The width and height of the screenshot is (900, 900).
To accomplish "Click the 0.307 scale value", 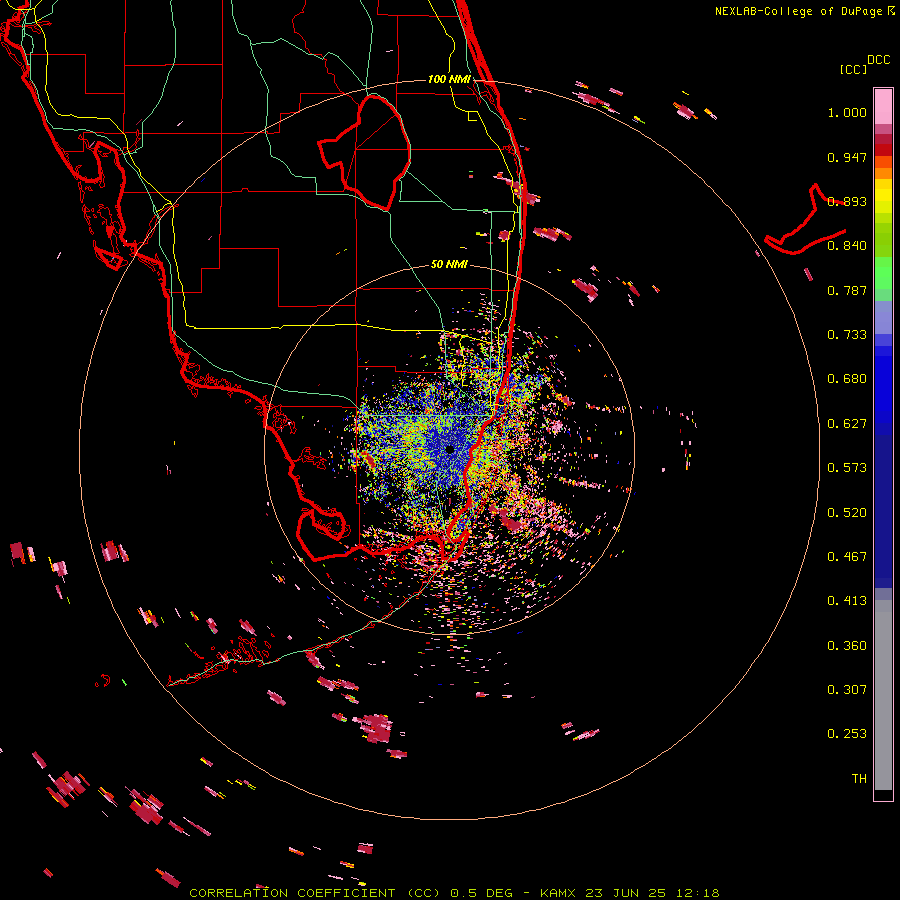I will pos(847,690).
